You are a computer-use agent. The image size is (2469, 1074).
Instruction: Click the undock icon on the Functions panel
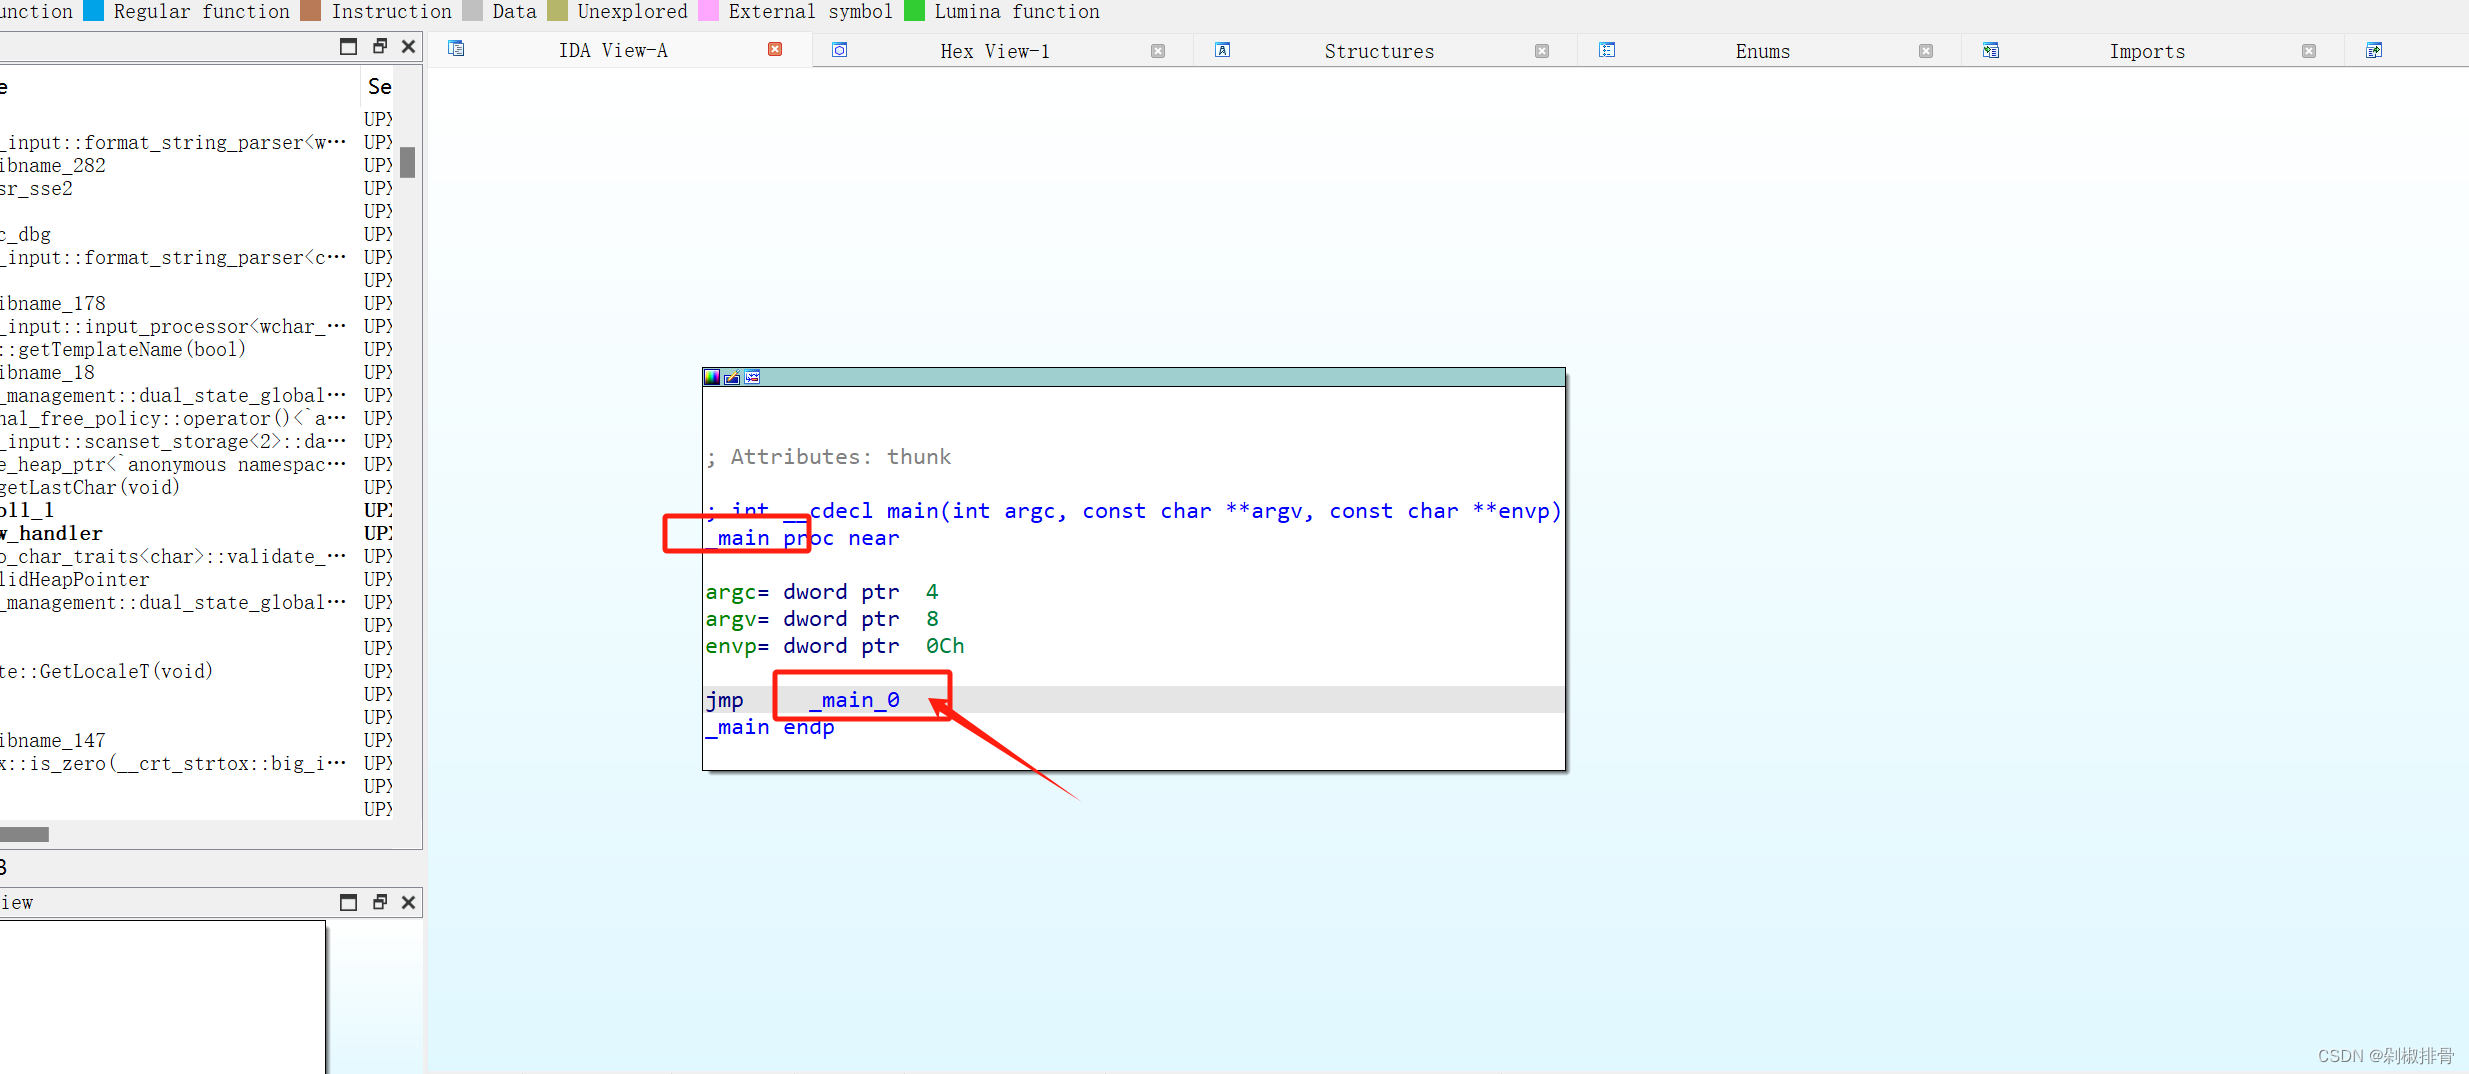pos(380,46)
